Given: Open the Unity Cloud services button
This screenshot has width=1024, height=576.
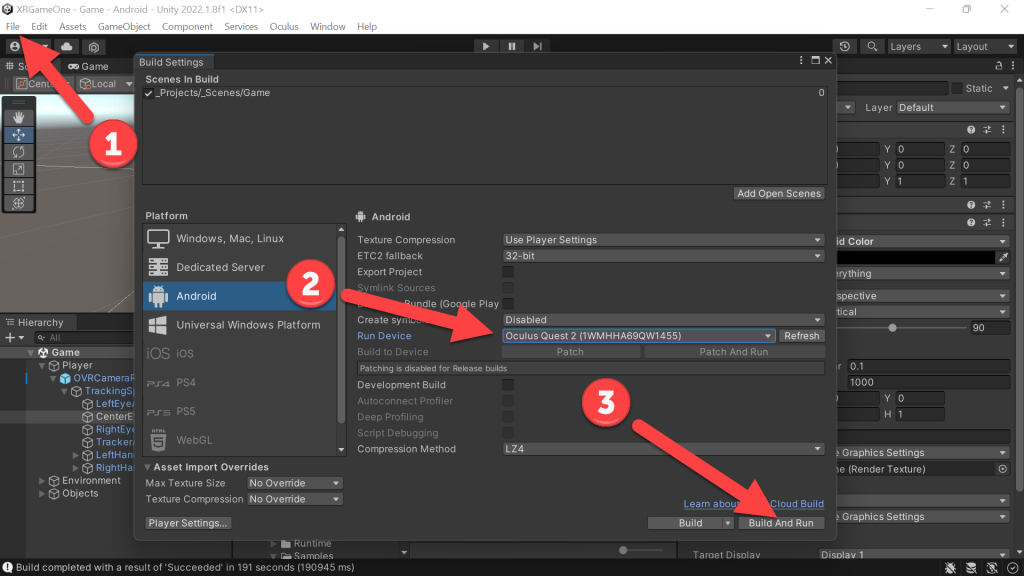Looking at the screenshot, I should click(x=67, y=46).
